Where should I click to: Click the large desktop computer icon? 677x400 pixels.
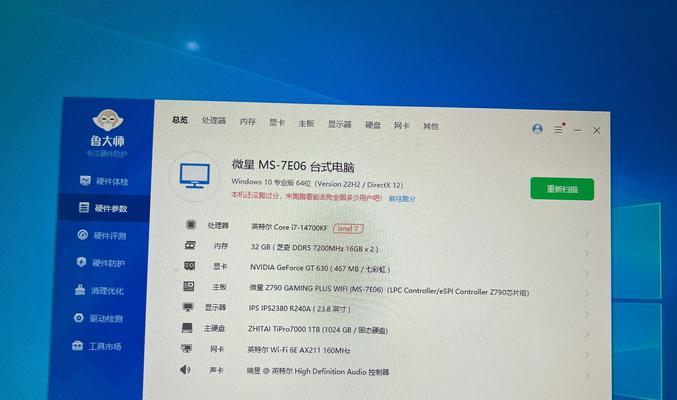click(195, 176)
